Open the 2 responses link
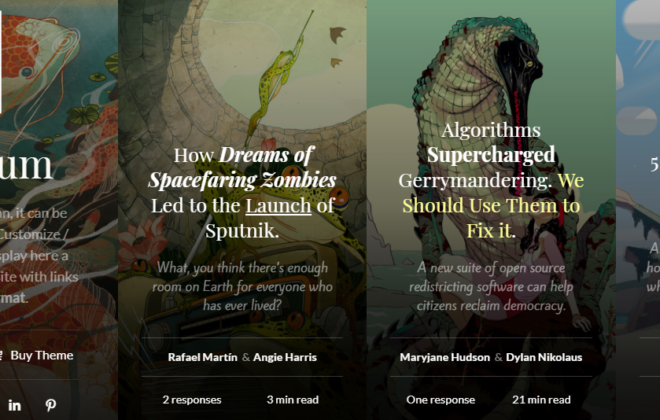The height and width of the screenshot is (420, 660). point(192,400)
